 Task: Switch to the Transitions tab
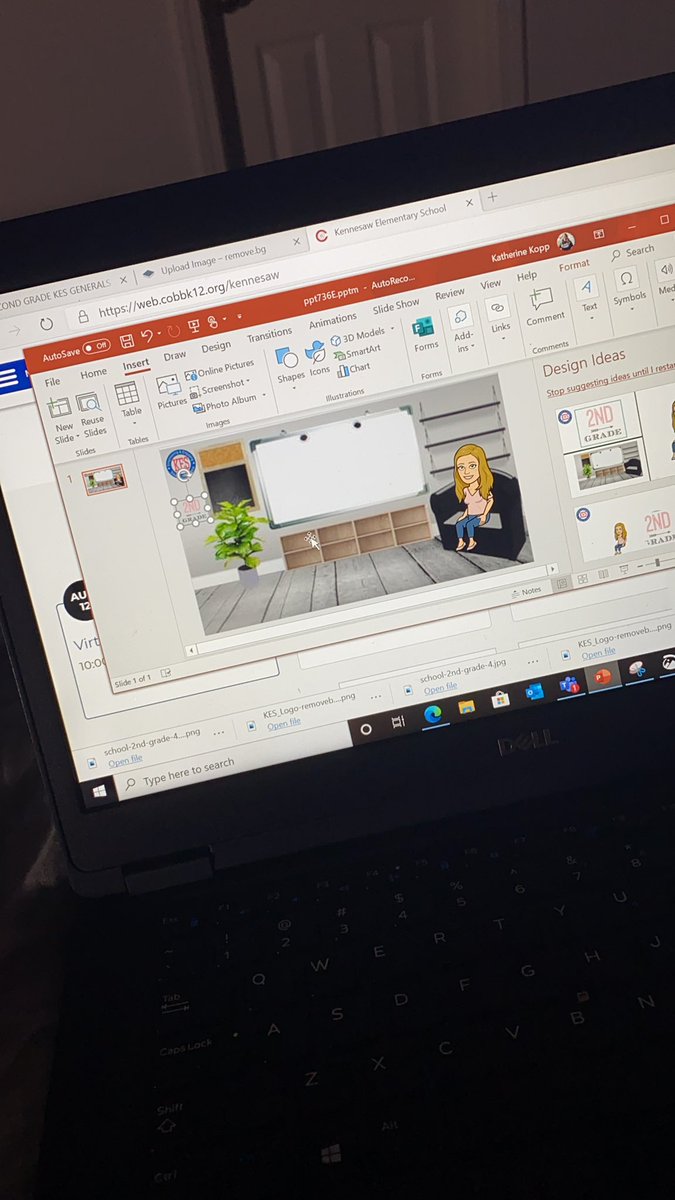pyautogui.click(x=270, y=335)
